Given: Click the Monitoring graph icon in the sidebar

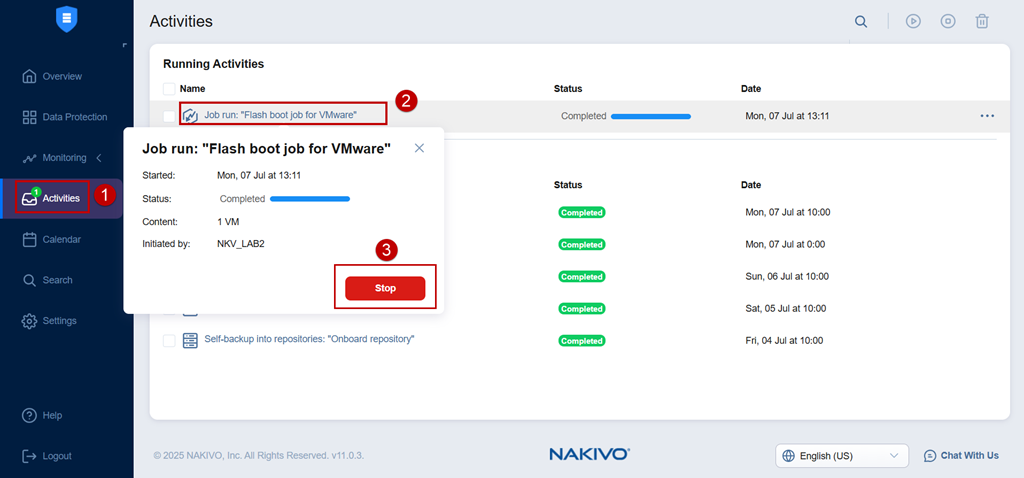Looking at the screenshot, I should [29, 158].
